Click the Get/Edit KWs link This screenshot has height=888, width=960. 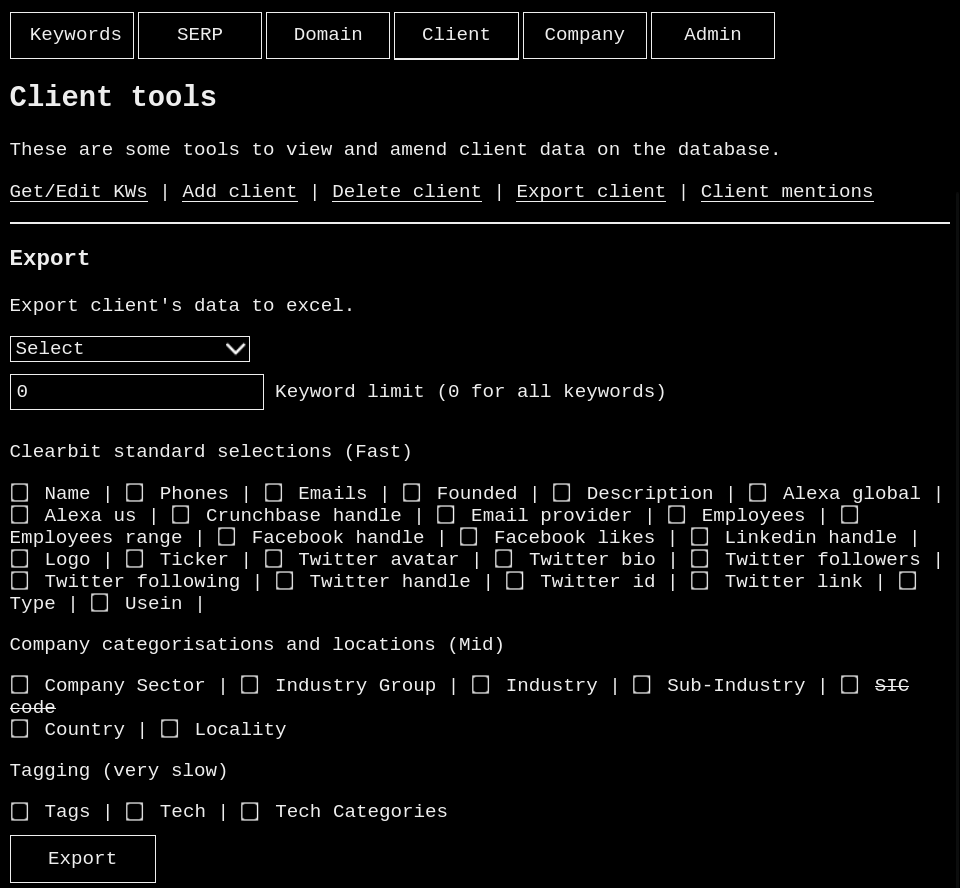(x=78, y=192)
